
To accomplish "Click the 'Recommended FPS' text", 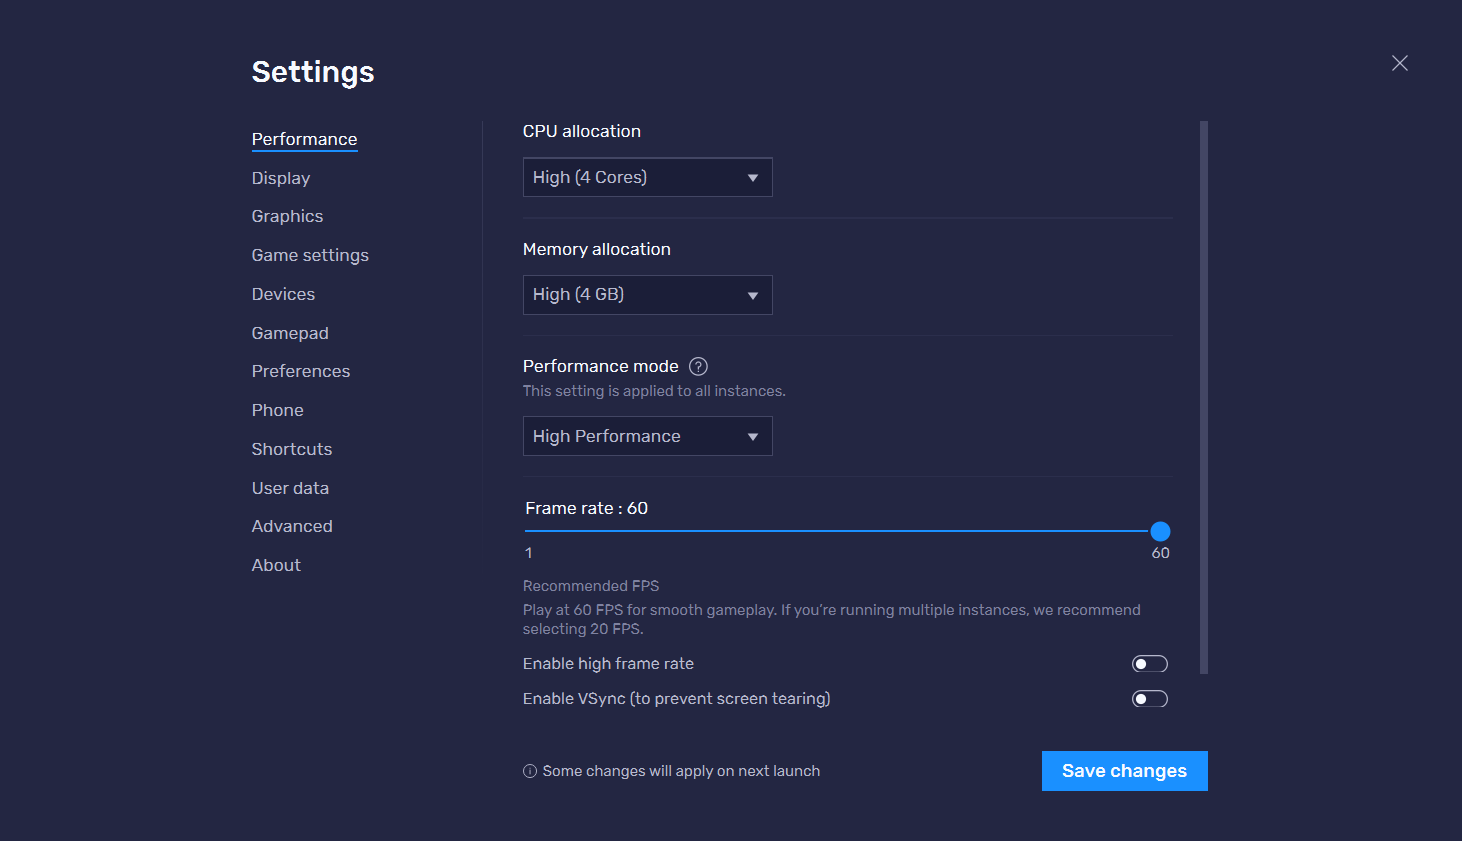I will [x=591, y=586].
